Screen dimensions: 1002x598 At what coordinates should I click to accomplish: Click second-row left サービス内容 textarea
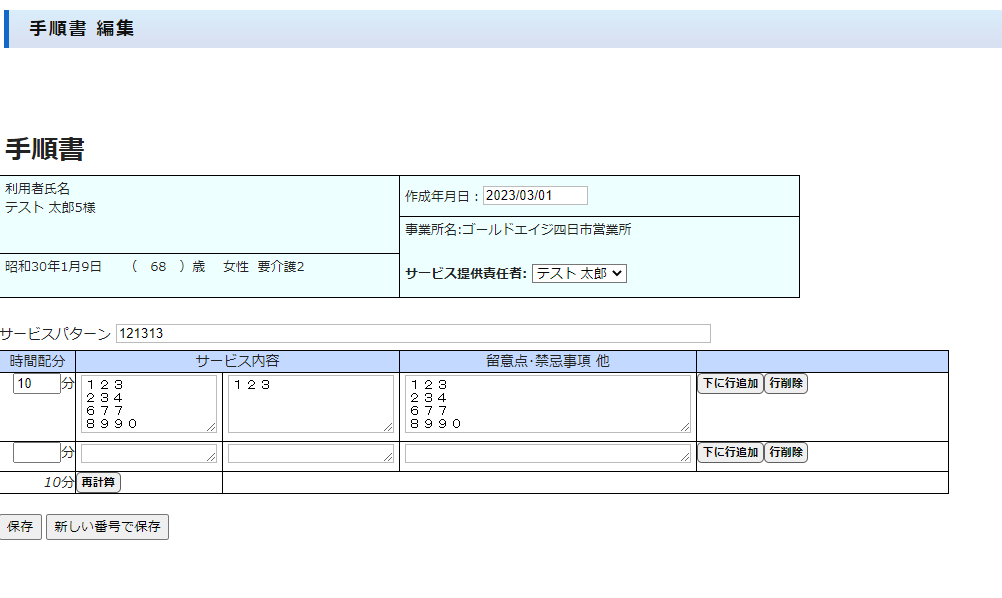pos(148,454)
